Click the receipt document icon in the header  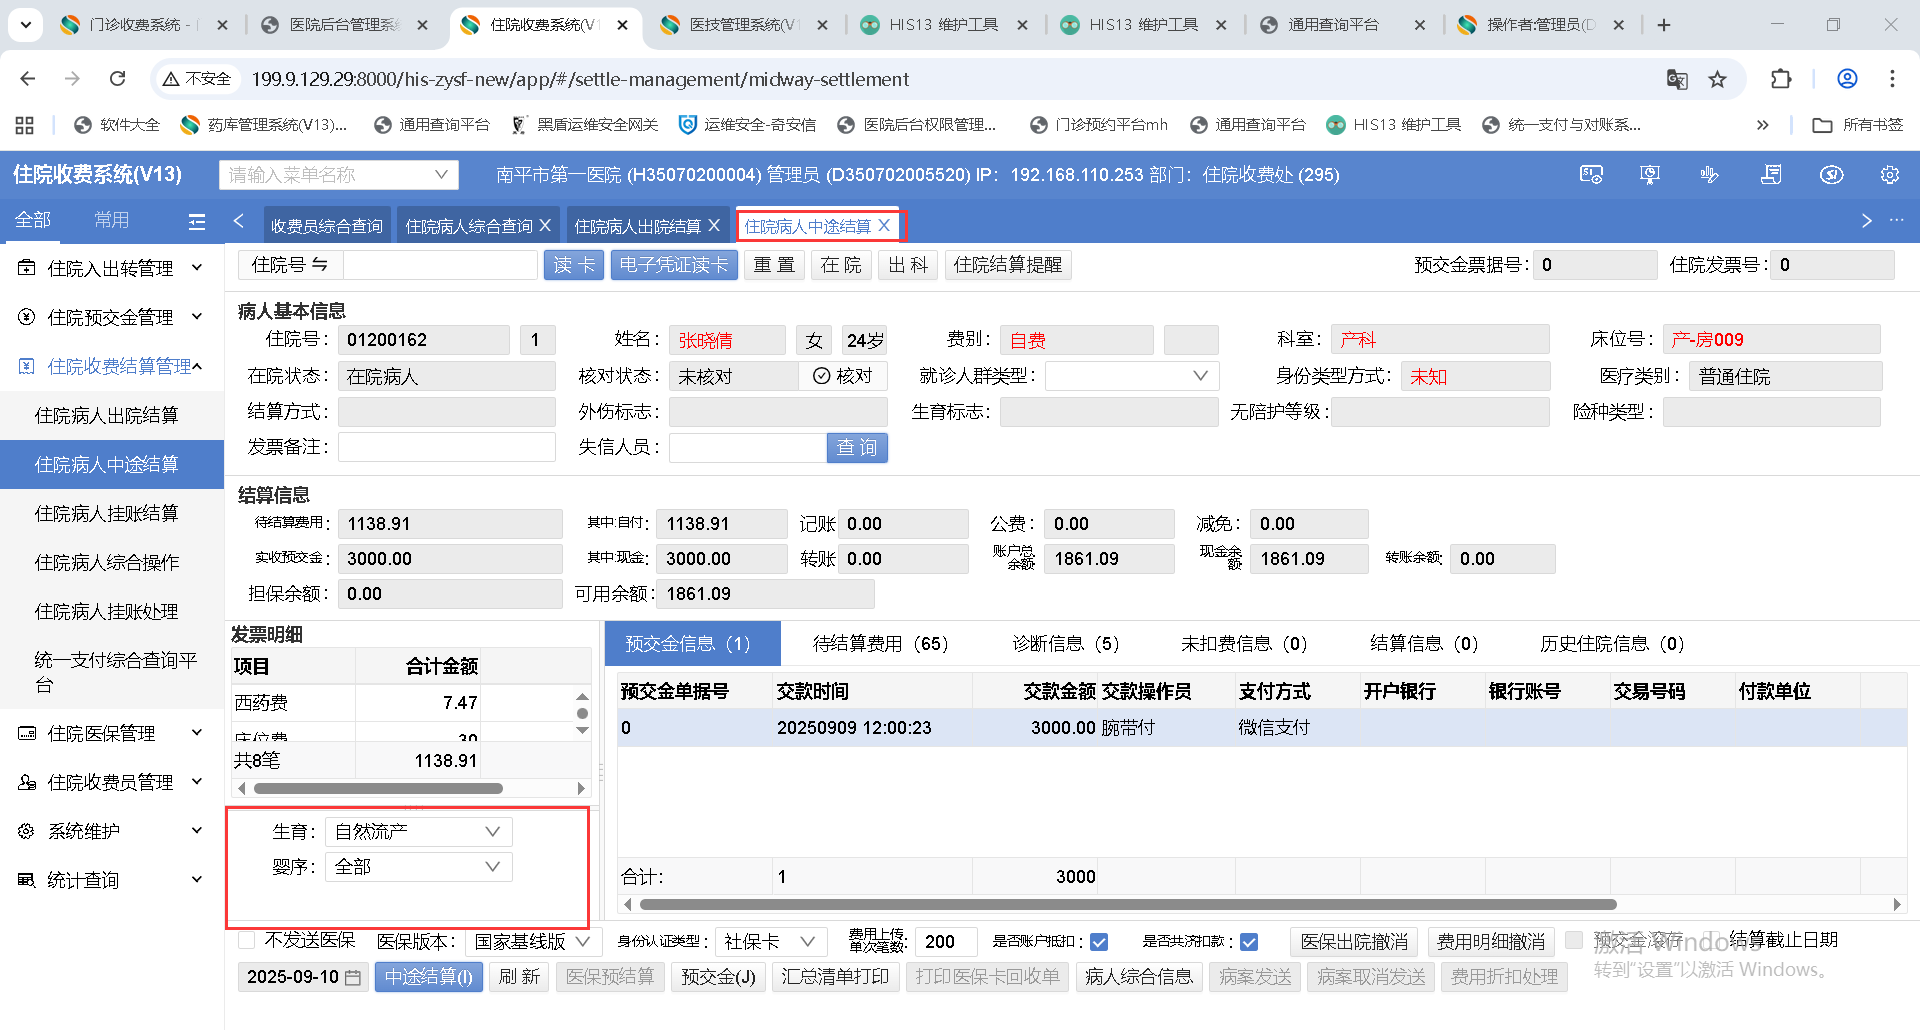pos(1771,175)
